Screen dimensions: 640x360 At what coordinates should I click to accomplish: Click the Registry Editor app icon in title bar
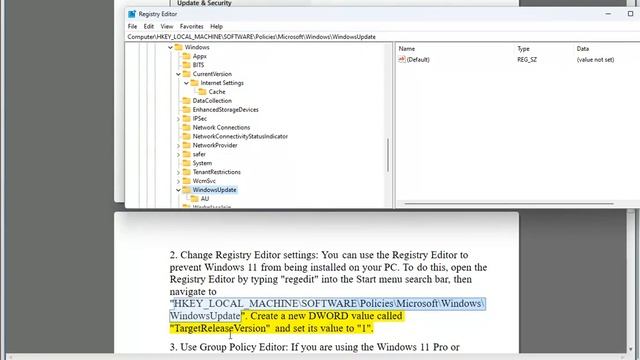tap(132, 14)
